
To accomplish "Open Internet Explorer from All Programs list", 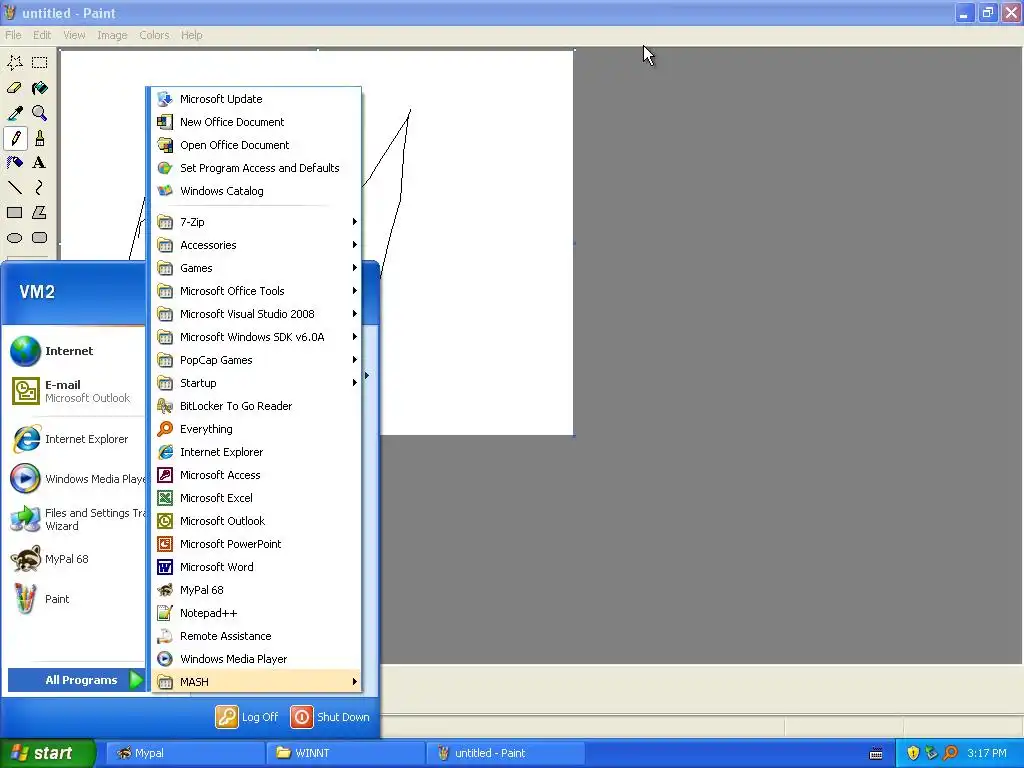I will tap(257, 452).
